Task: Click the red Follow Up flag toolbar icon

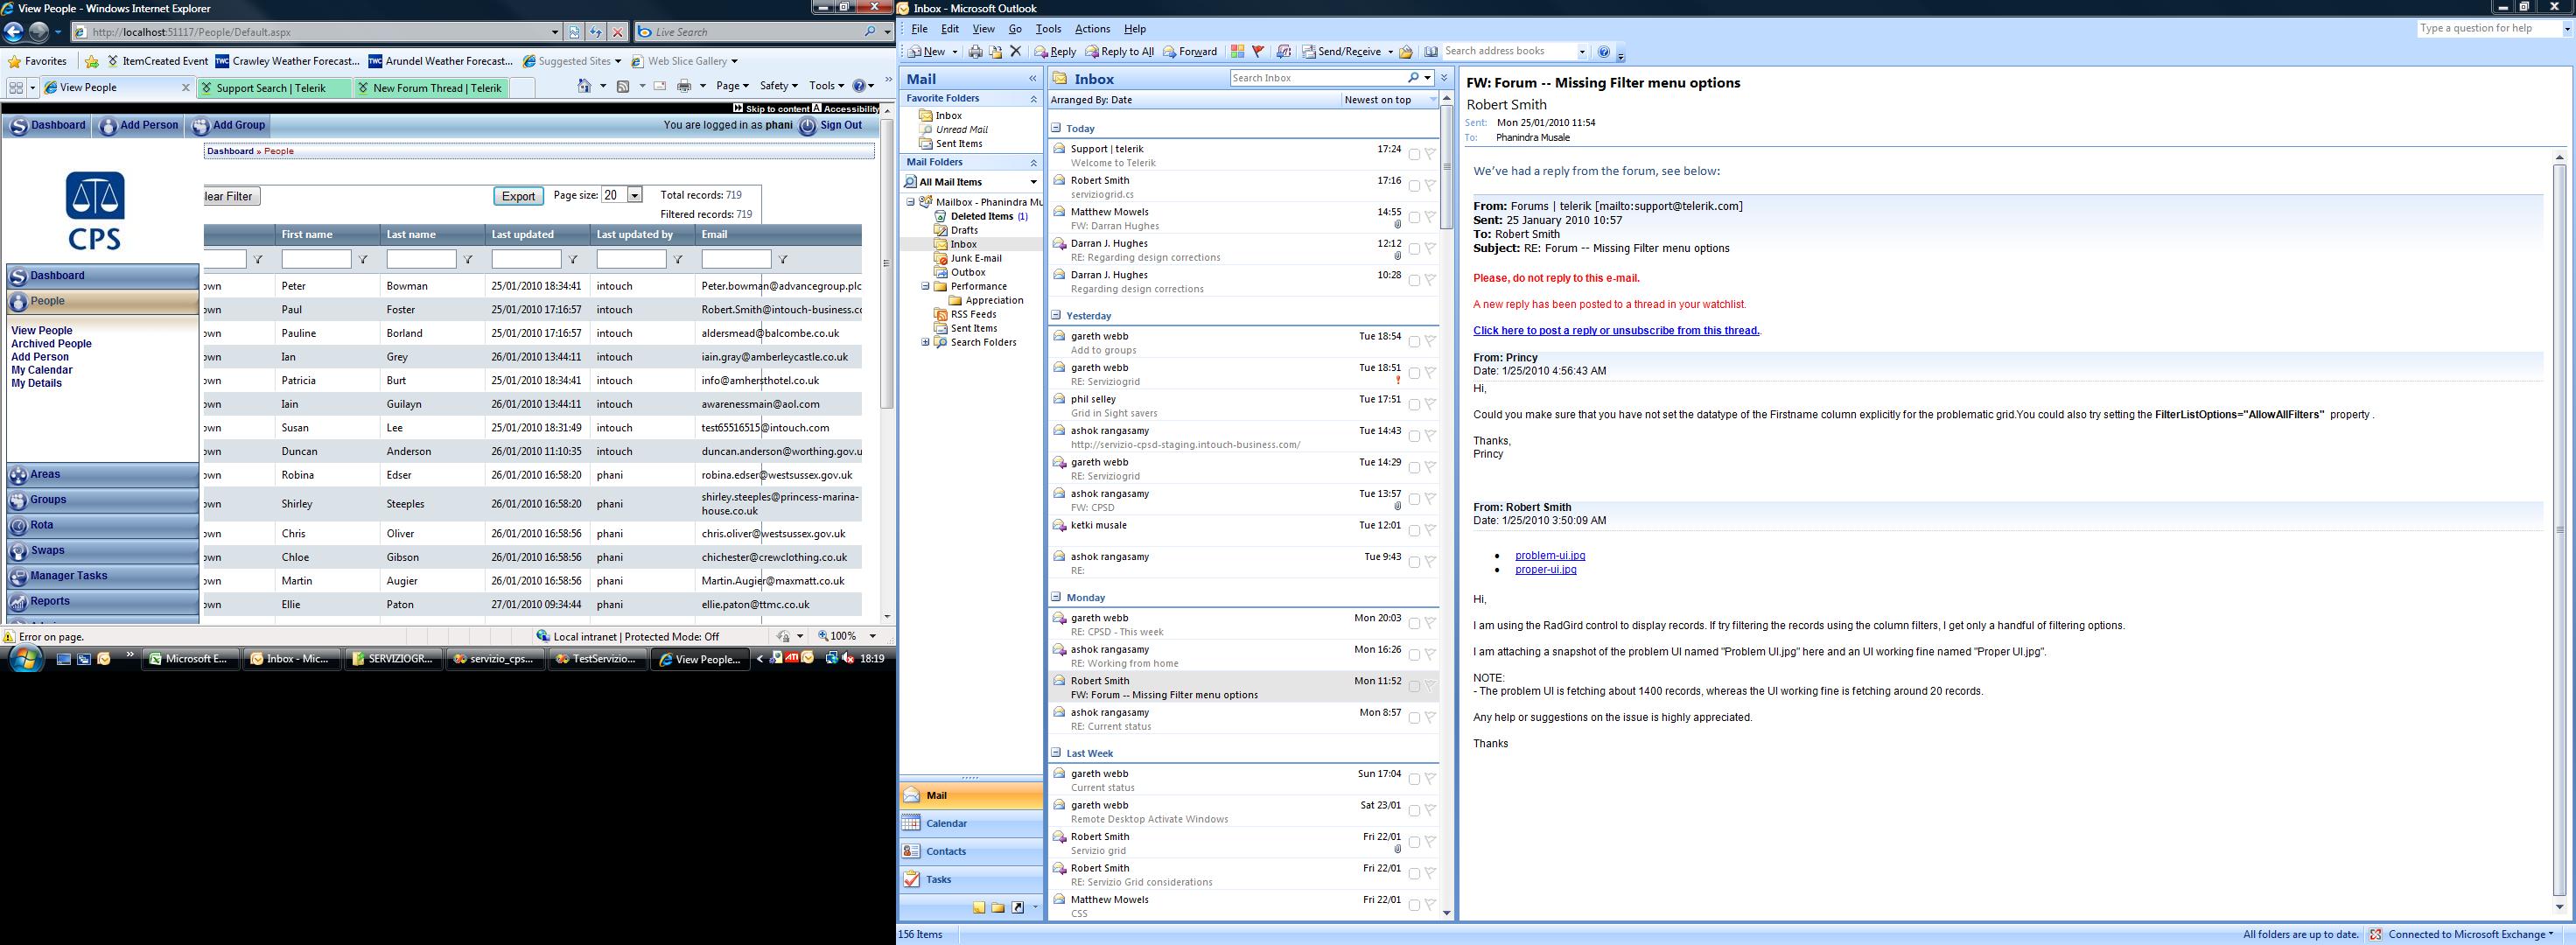Action: click(x=1258, y=52)
